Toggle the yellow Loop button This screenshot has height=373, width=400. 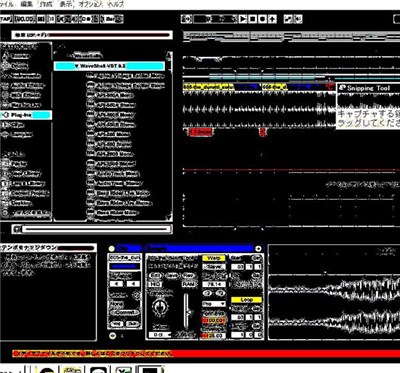[246, 300]
